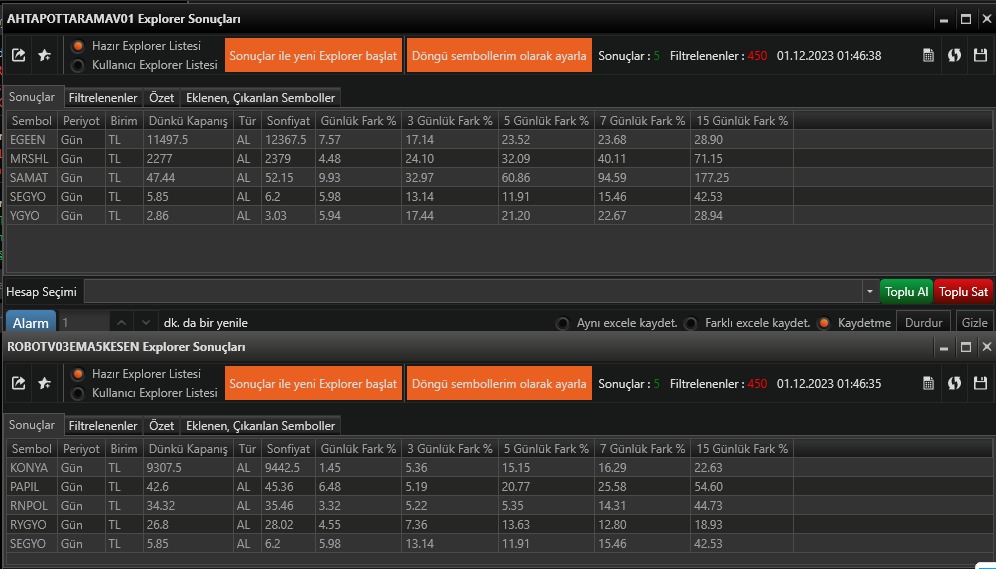The height and width of the screenshot is (569, 996).
Task: Click the red Toplu Sat button
Action: click(x=964, y=292)
